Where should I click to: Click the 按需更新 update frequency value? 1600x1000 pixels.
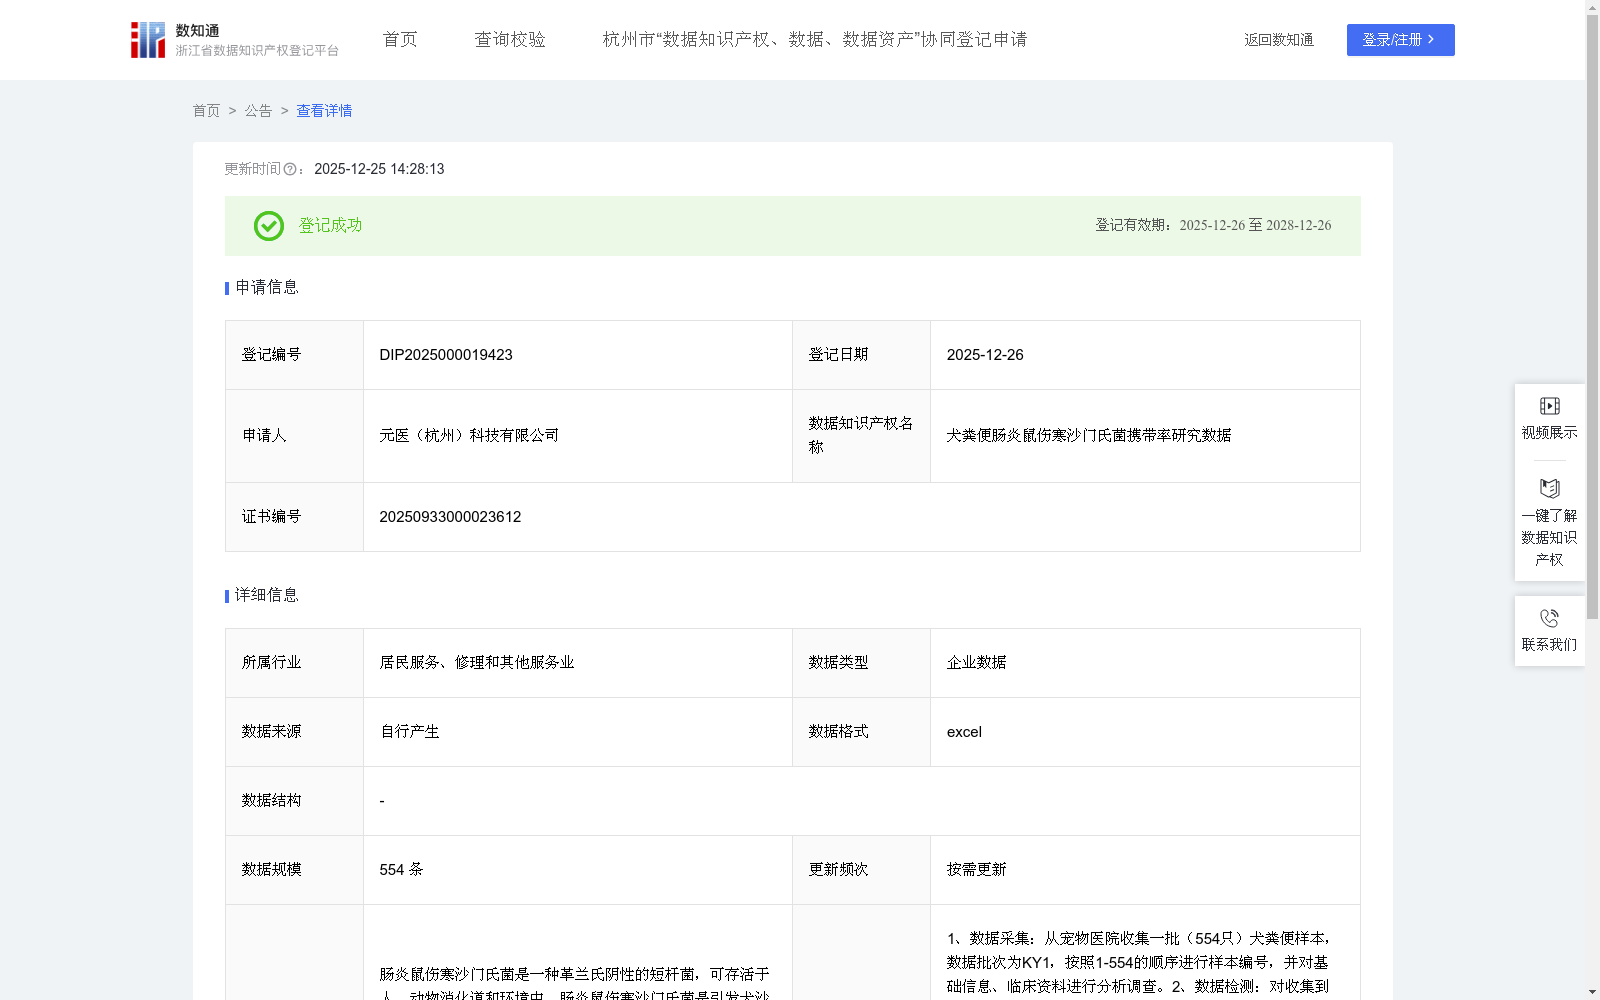pos(977,870)
